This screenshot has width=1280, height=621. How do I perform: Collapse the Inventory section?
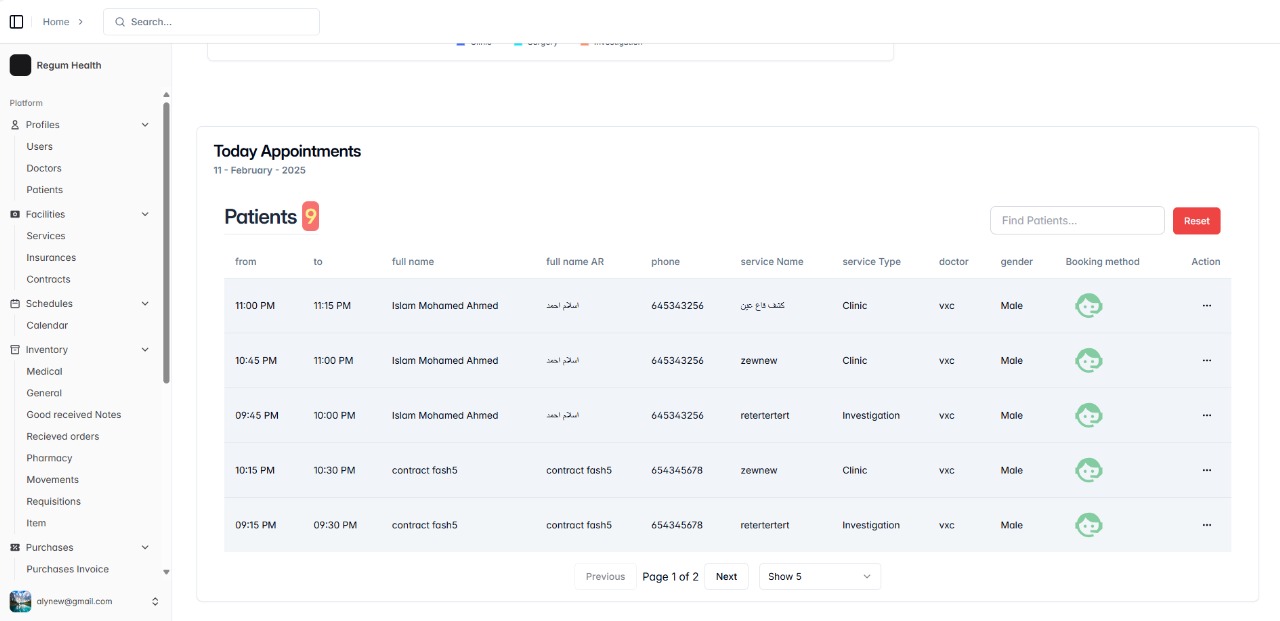[145, 350]
